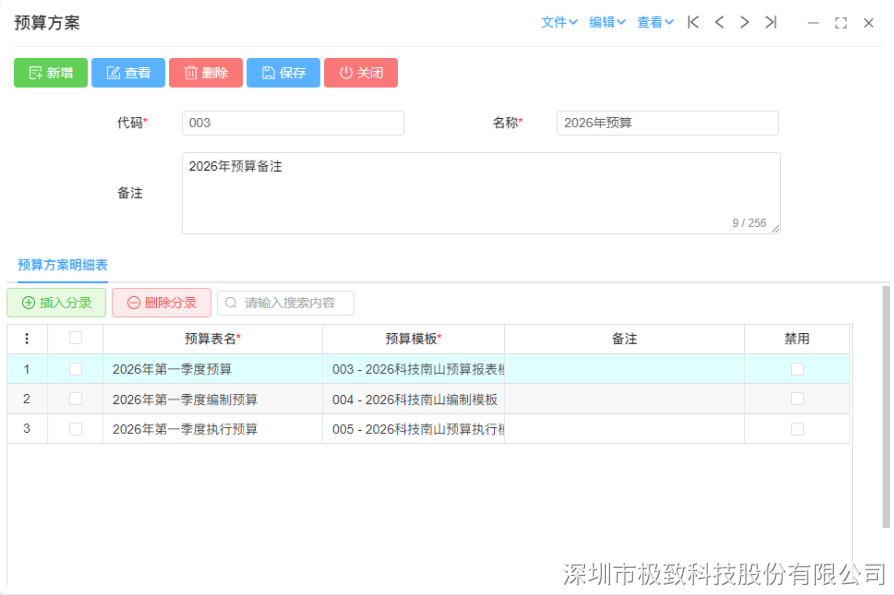Select cell 2026年第一季度编制预算

(213, 399)
